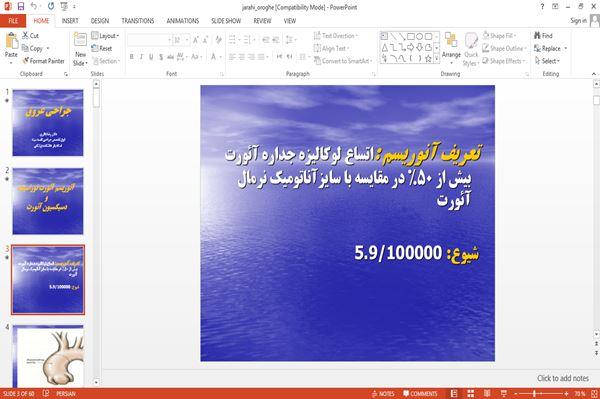Image resolution: width=600 pixels, height=399 pixels.
Task: Toggle Bold formatting
Action: point(132,57)
